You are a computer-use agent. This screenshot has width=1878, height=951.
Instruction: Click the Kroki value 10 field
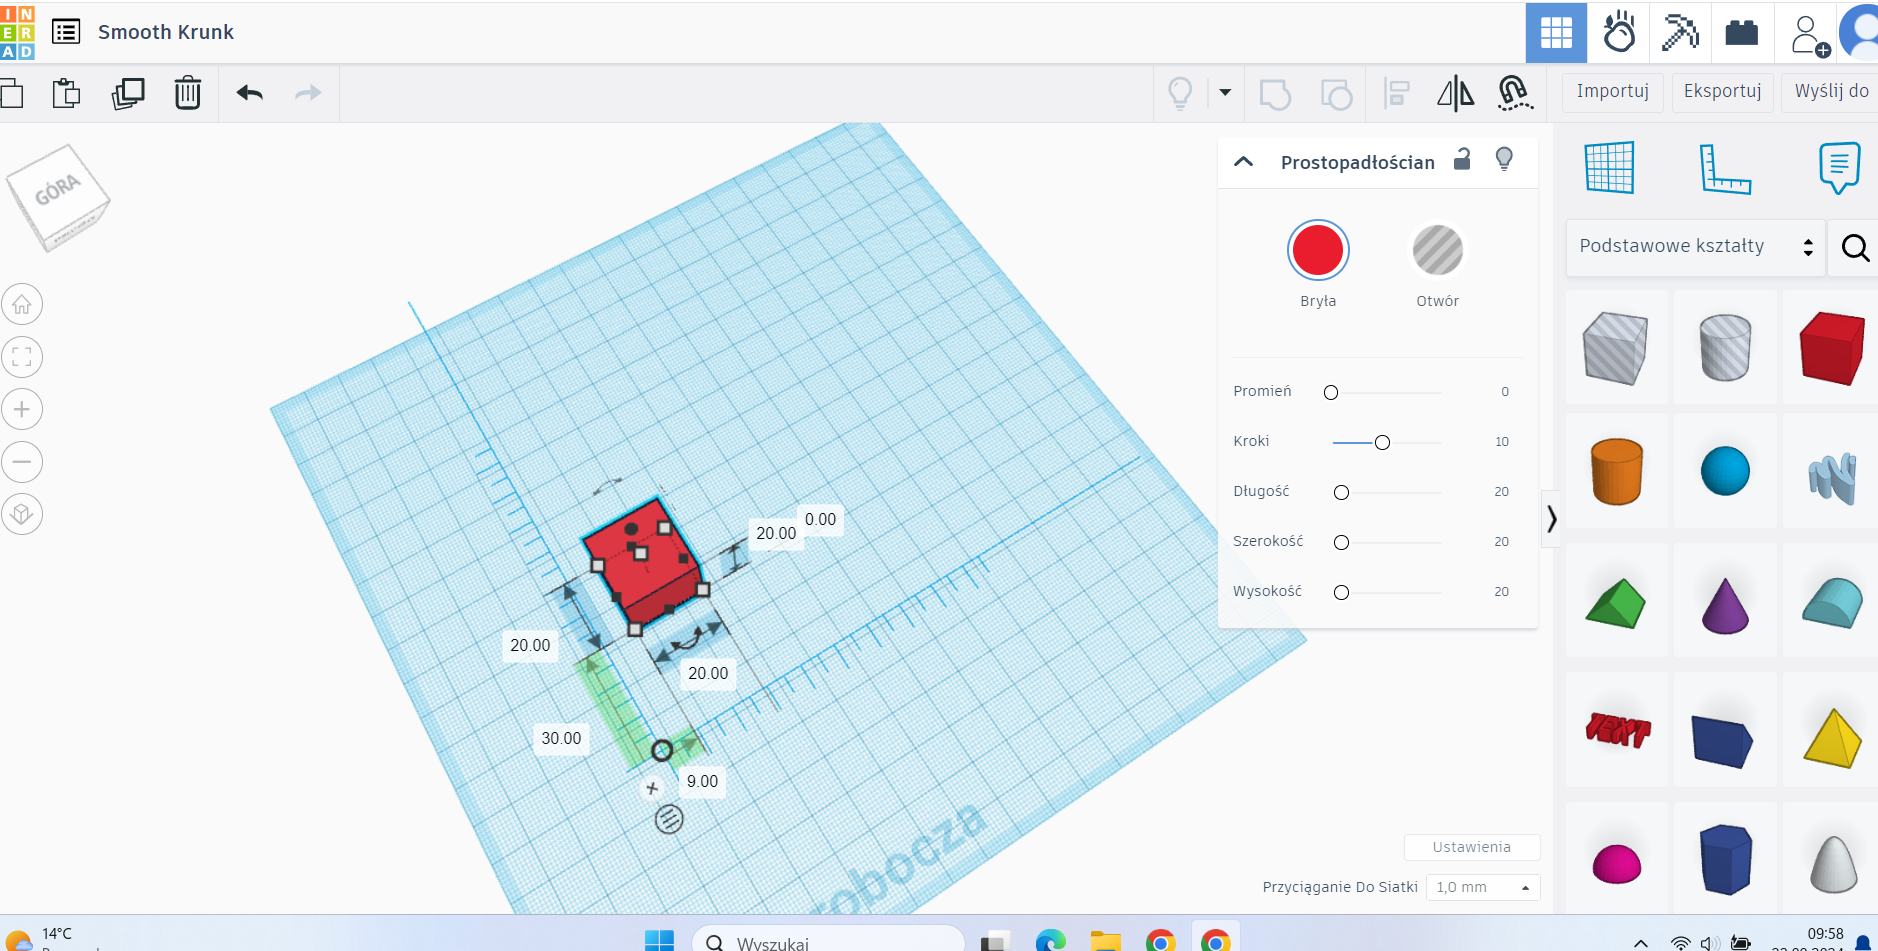coord(1501,442)
